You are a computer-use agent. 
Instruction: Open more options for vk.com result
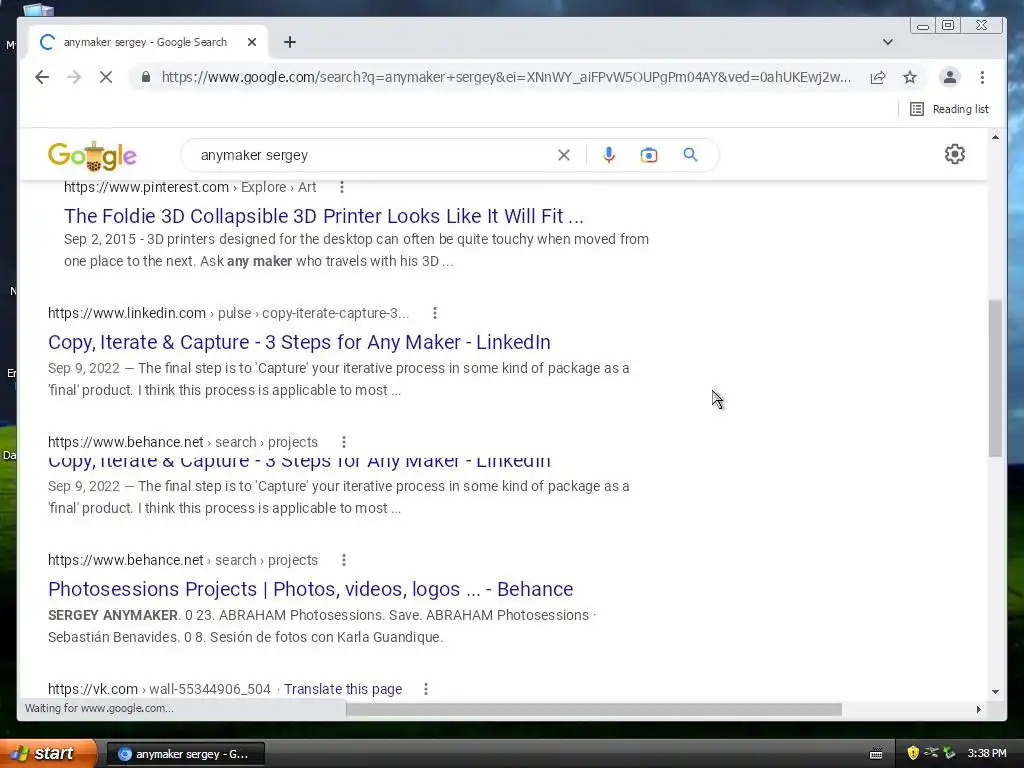coord(426,689)
